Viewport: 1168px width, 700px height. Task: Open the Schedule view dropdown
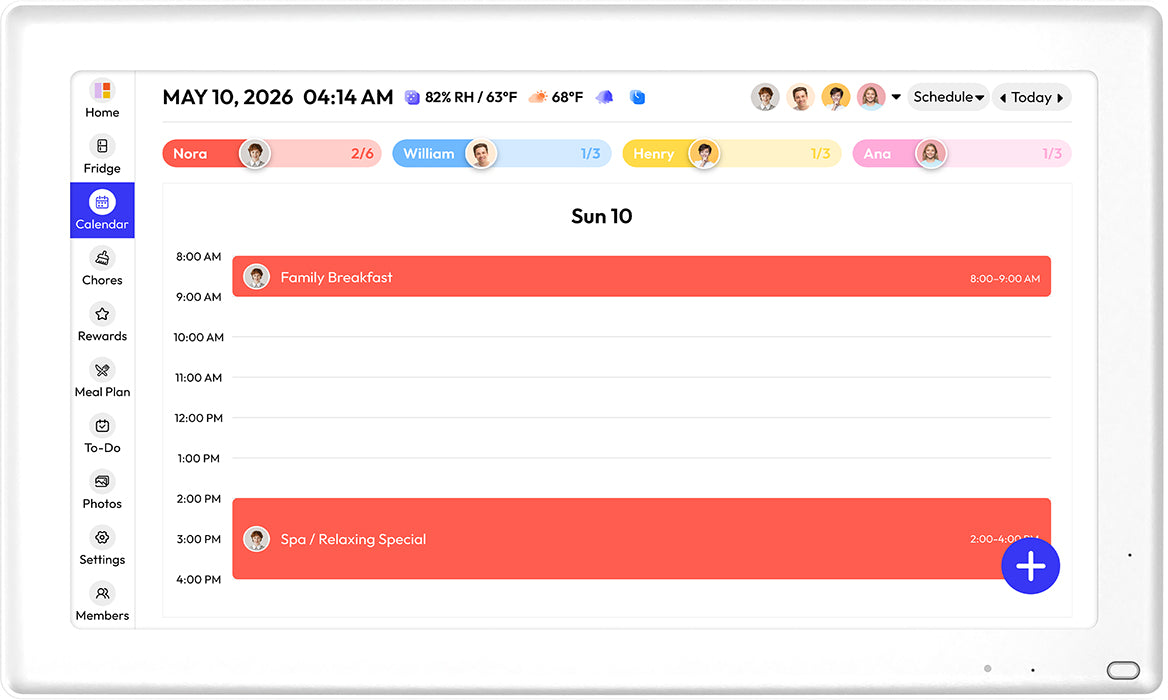pos(948,97)
